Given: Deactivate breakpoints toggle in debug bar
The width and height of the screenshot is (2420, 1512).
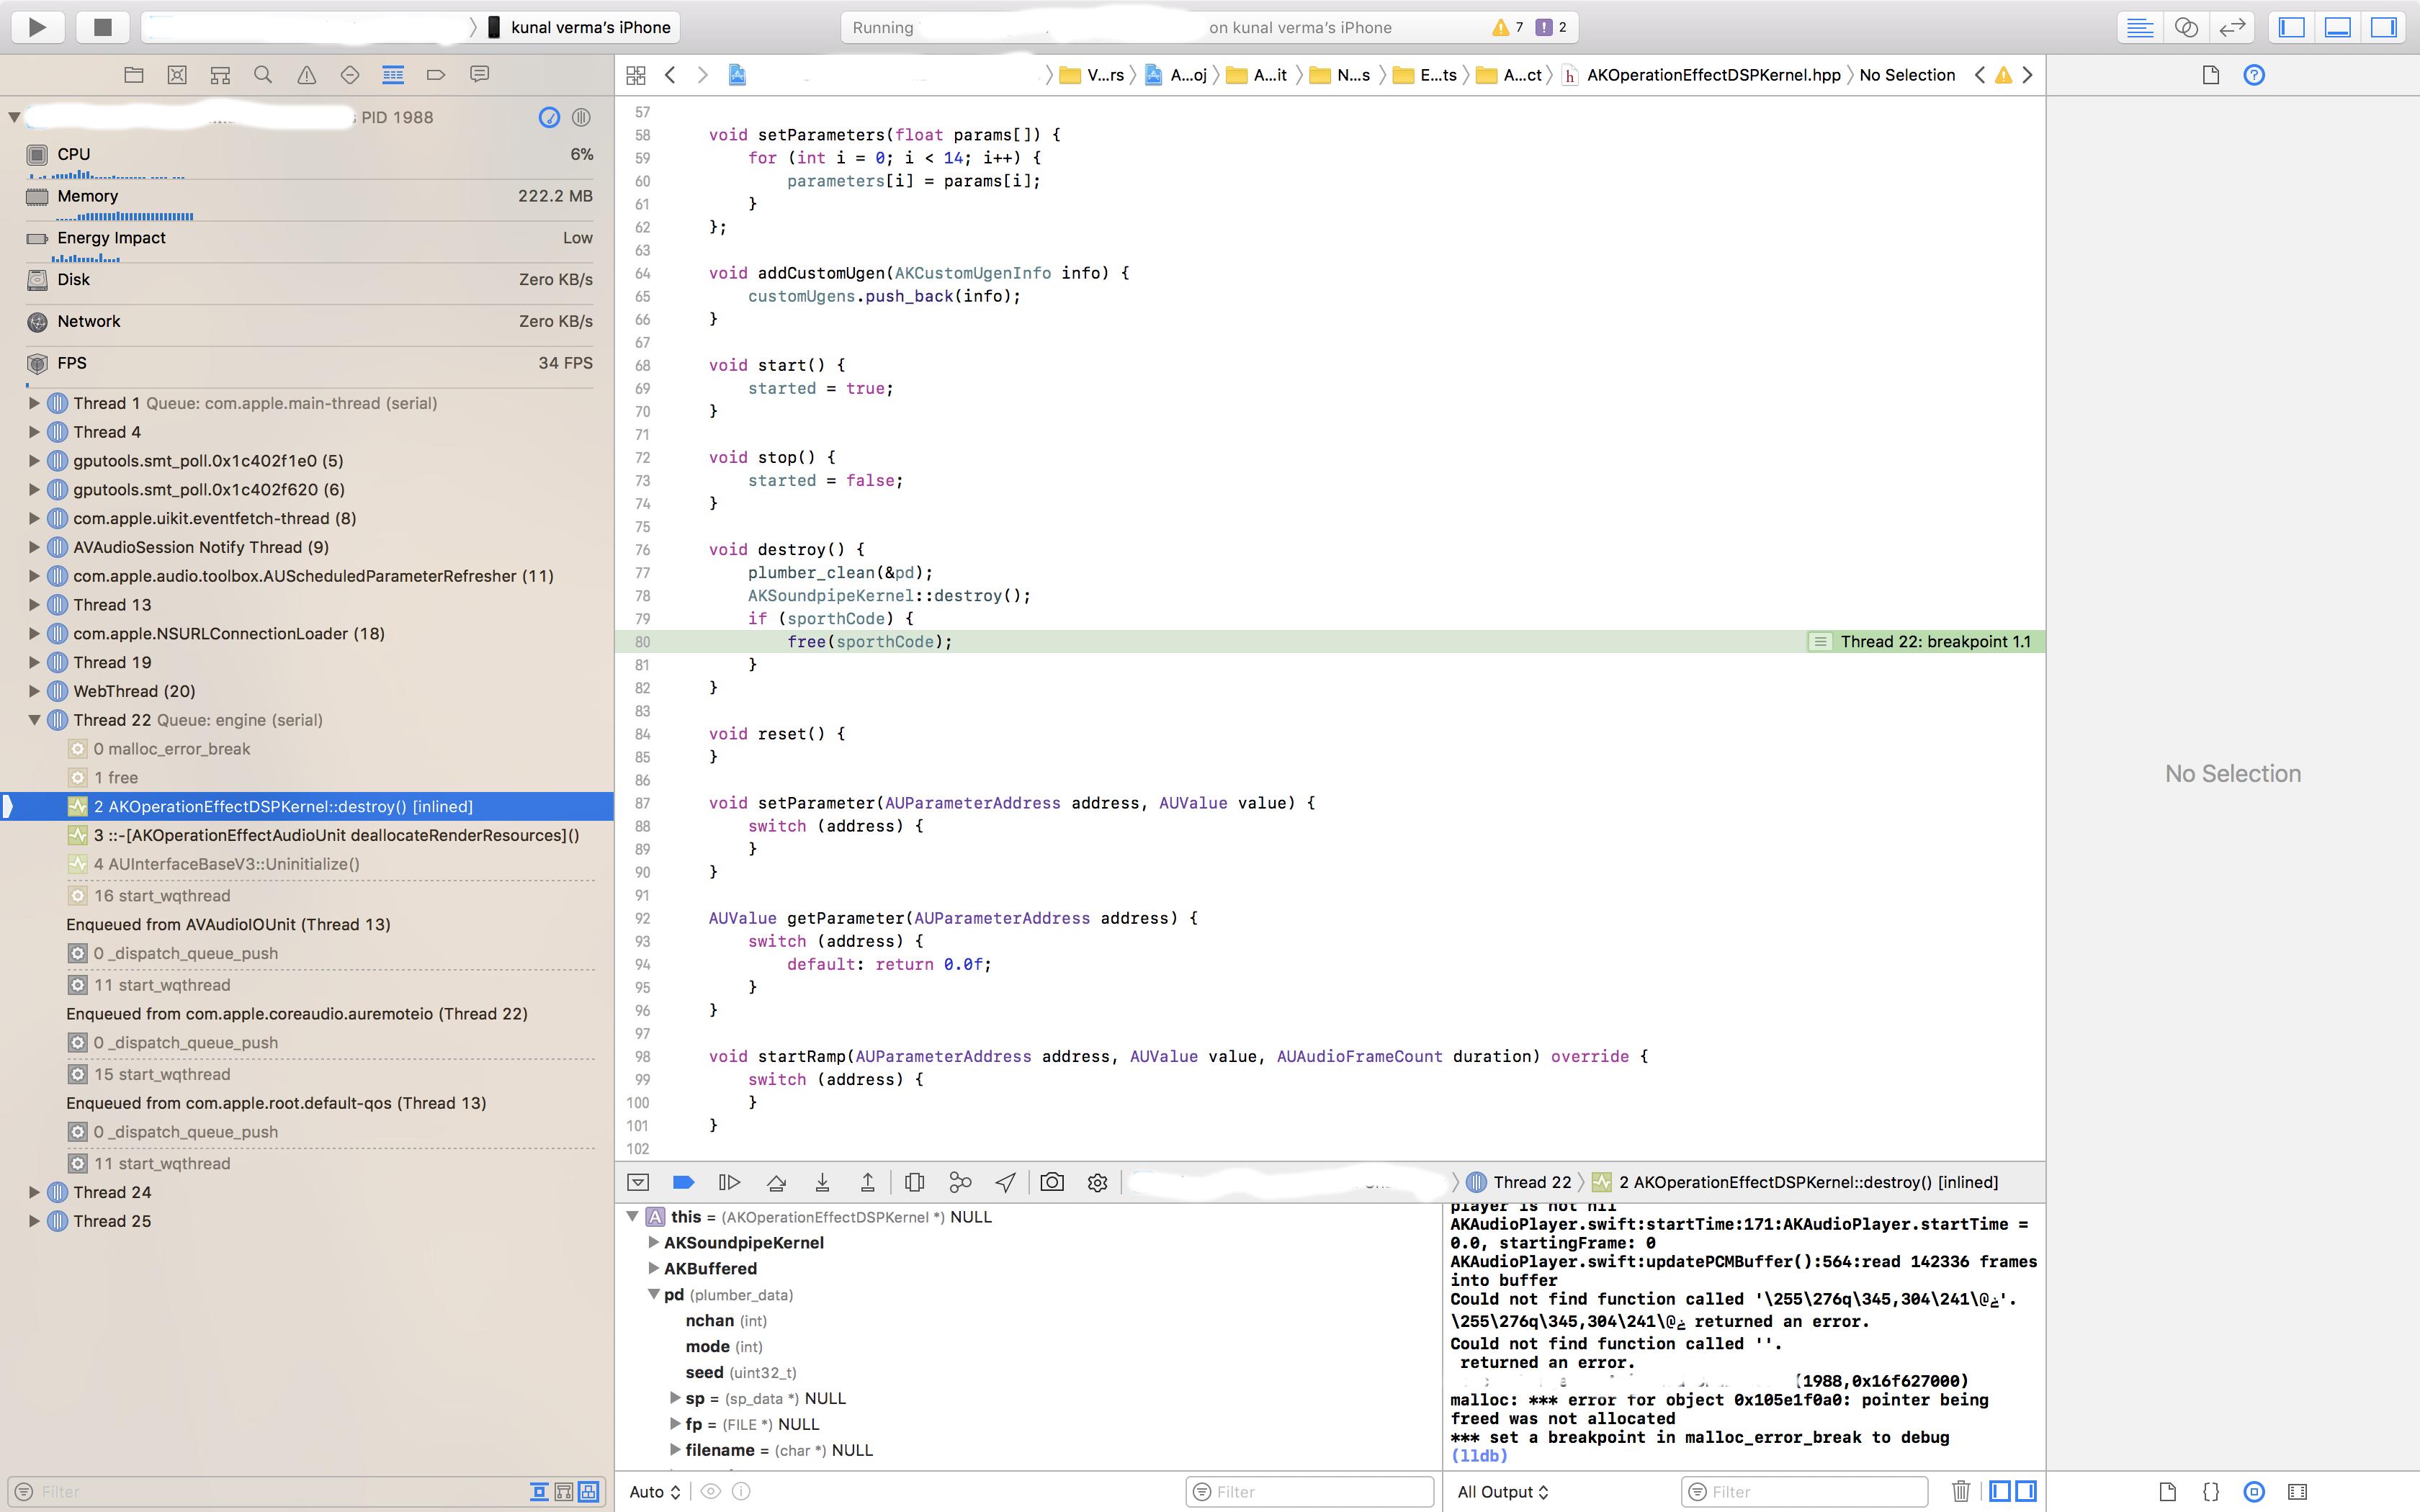Looking at the screenshot, I should point(684,1182).
